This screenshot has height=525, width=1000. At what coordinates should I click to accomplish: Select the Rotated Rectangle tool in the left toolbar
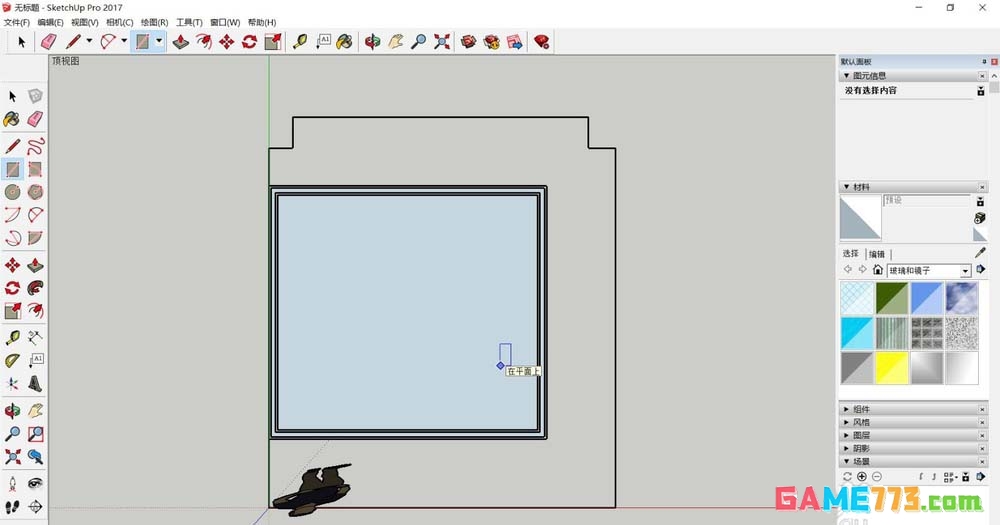click(36, 169)
